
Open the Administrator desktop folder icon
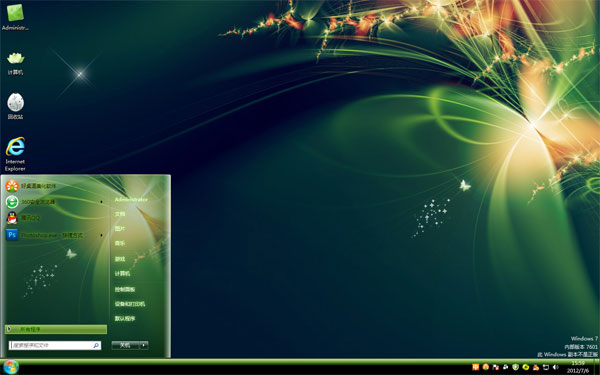coord(15,17)
